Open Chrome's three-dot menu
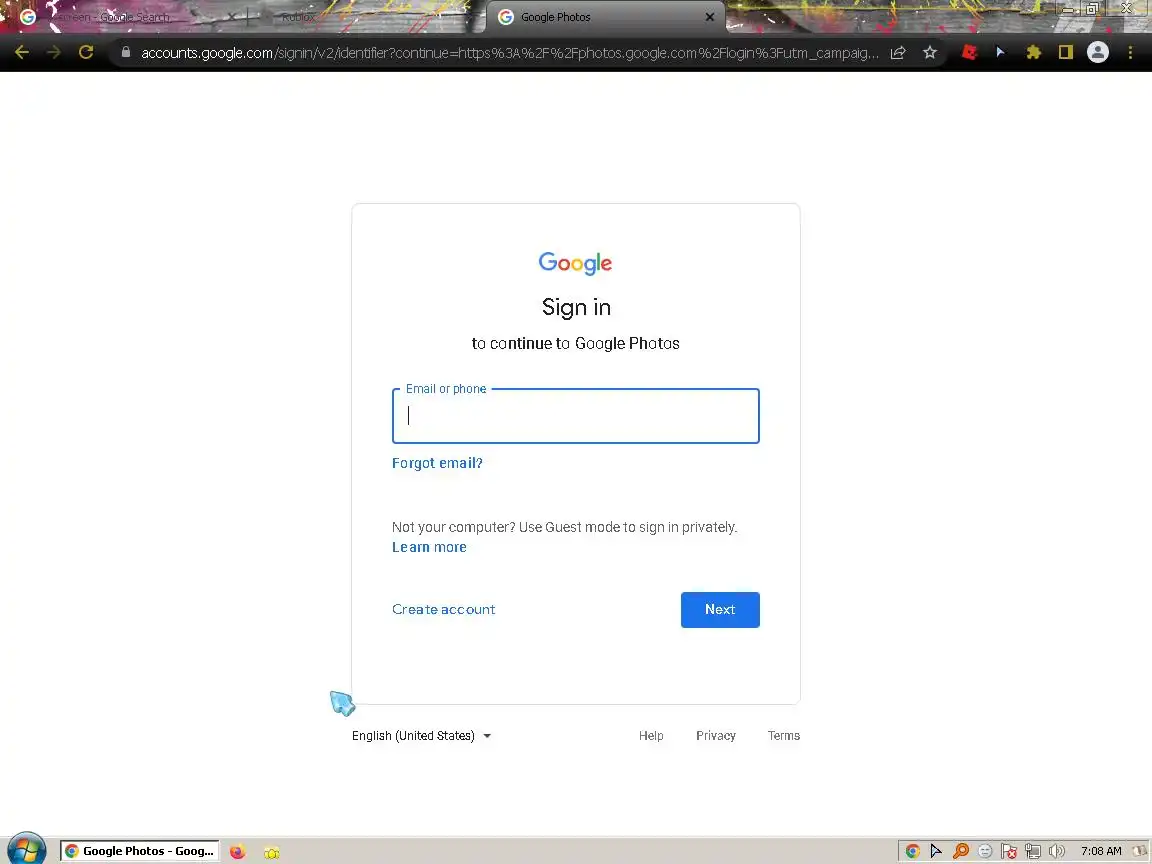 tap(1130, 52)
